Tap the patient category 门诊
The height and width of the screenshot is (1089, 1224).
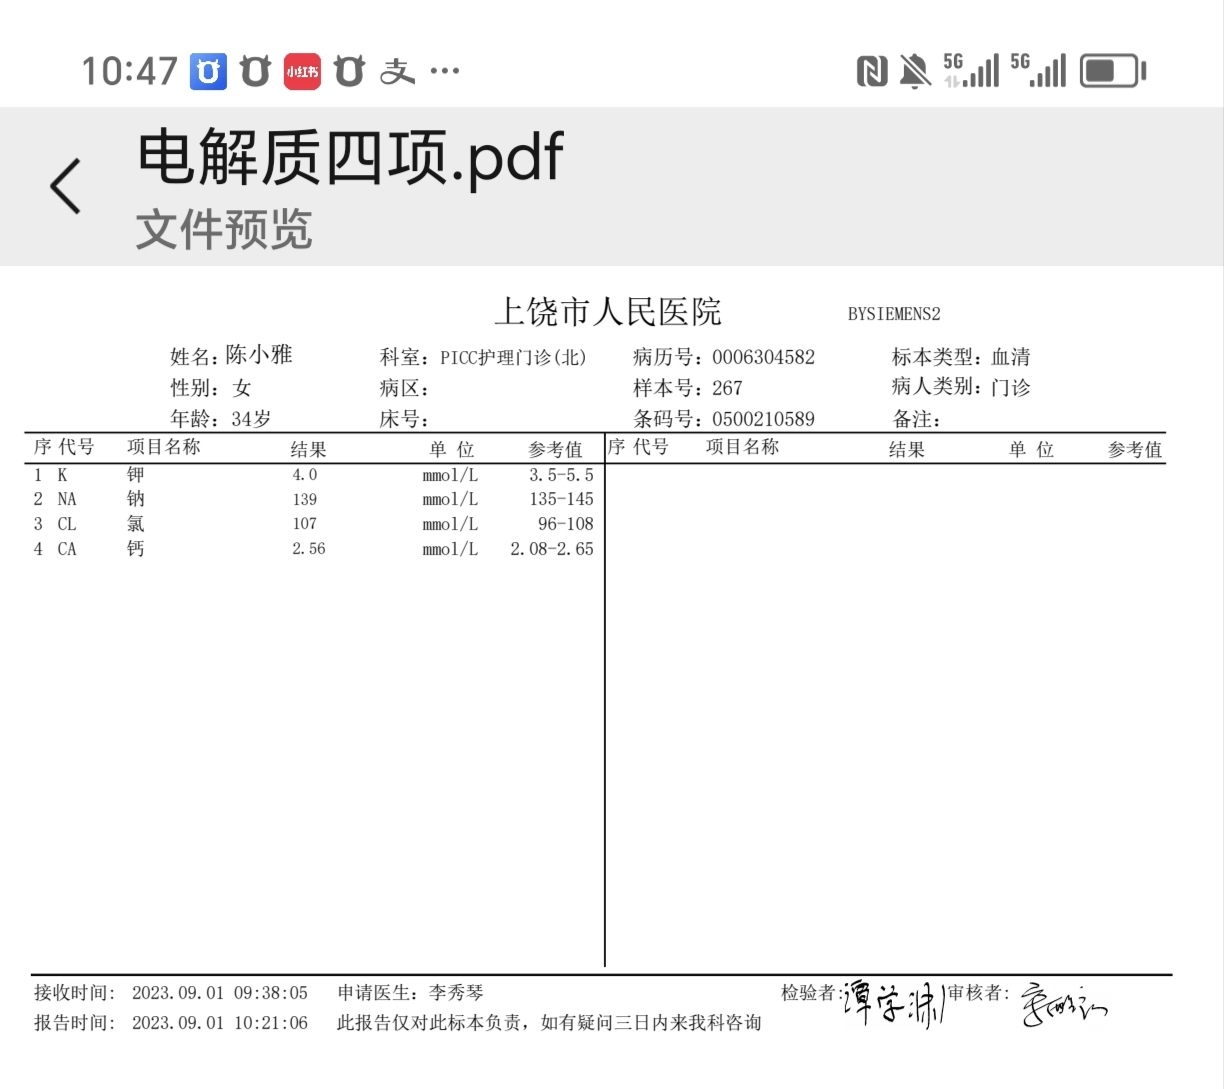(x=1010, y=387)
